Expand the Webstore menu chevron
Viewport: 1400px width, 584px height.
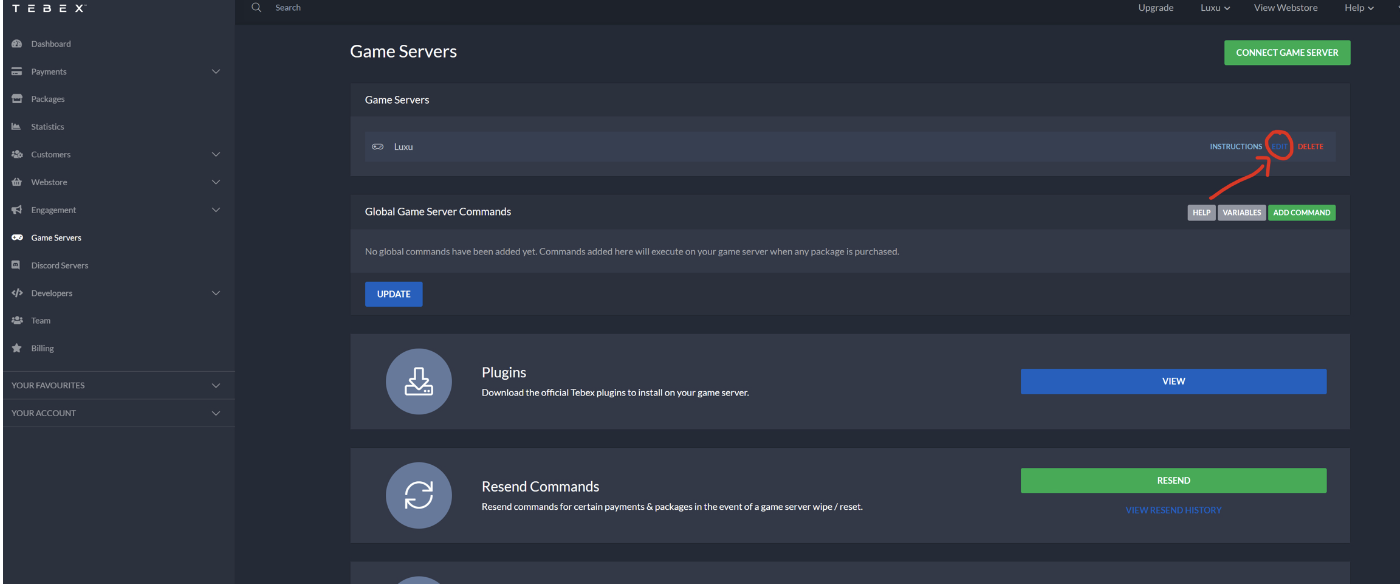[216, 182]
